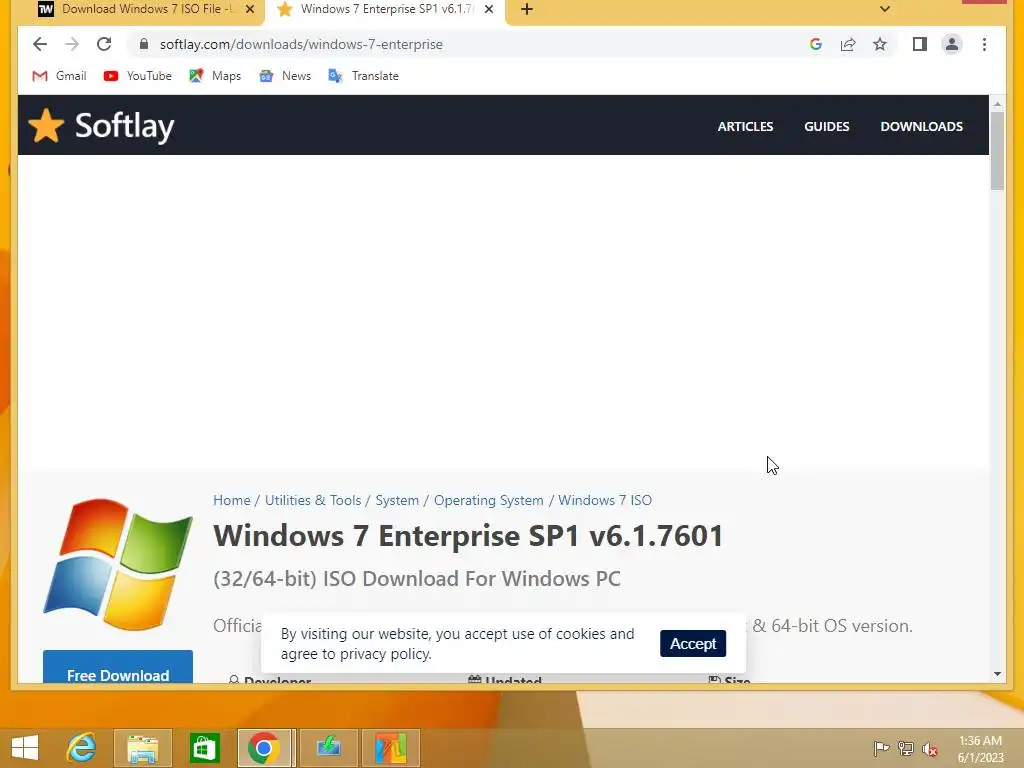Click the browser forward arrow
The width and height of the screenshot is (1024, 768).
click(x=72, y=44)
